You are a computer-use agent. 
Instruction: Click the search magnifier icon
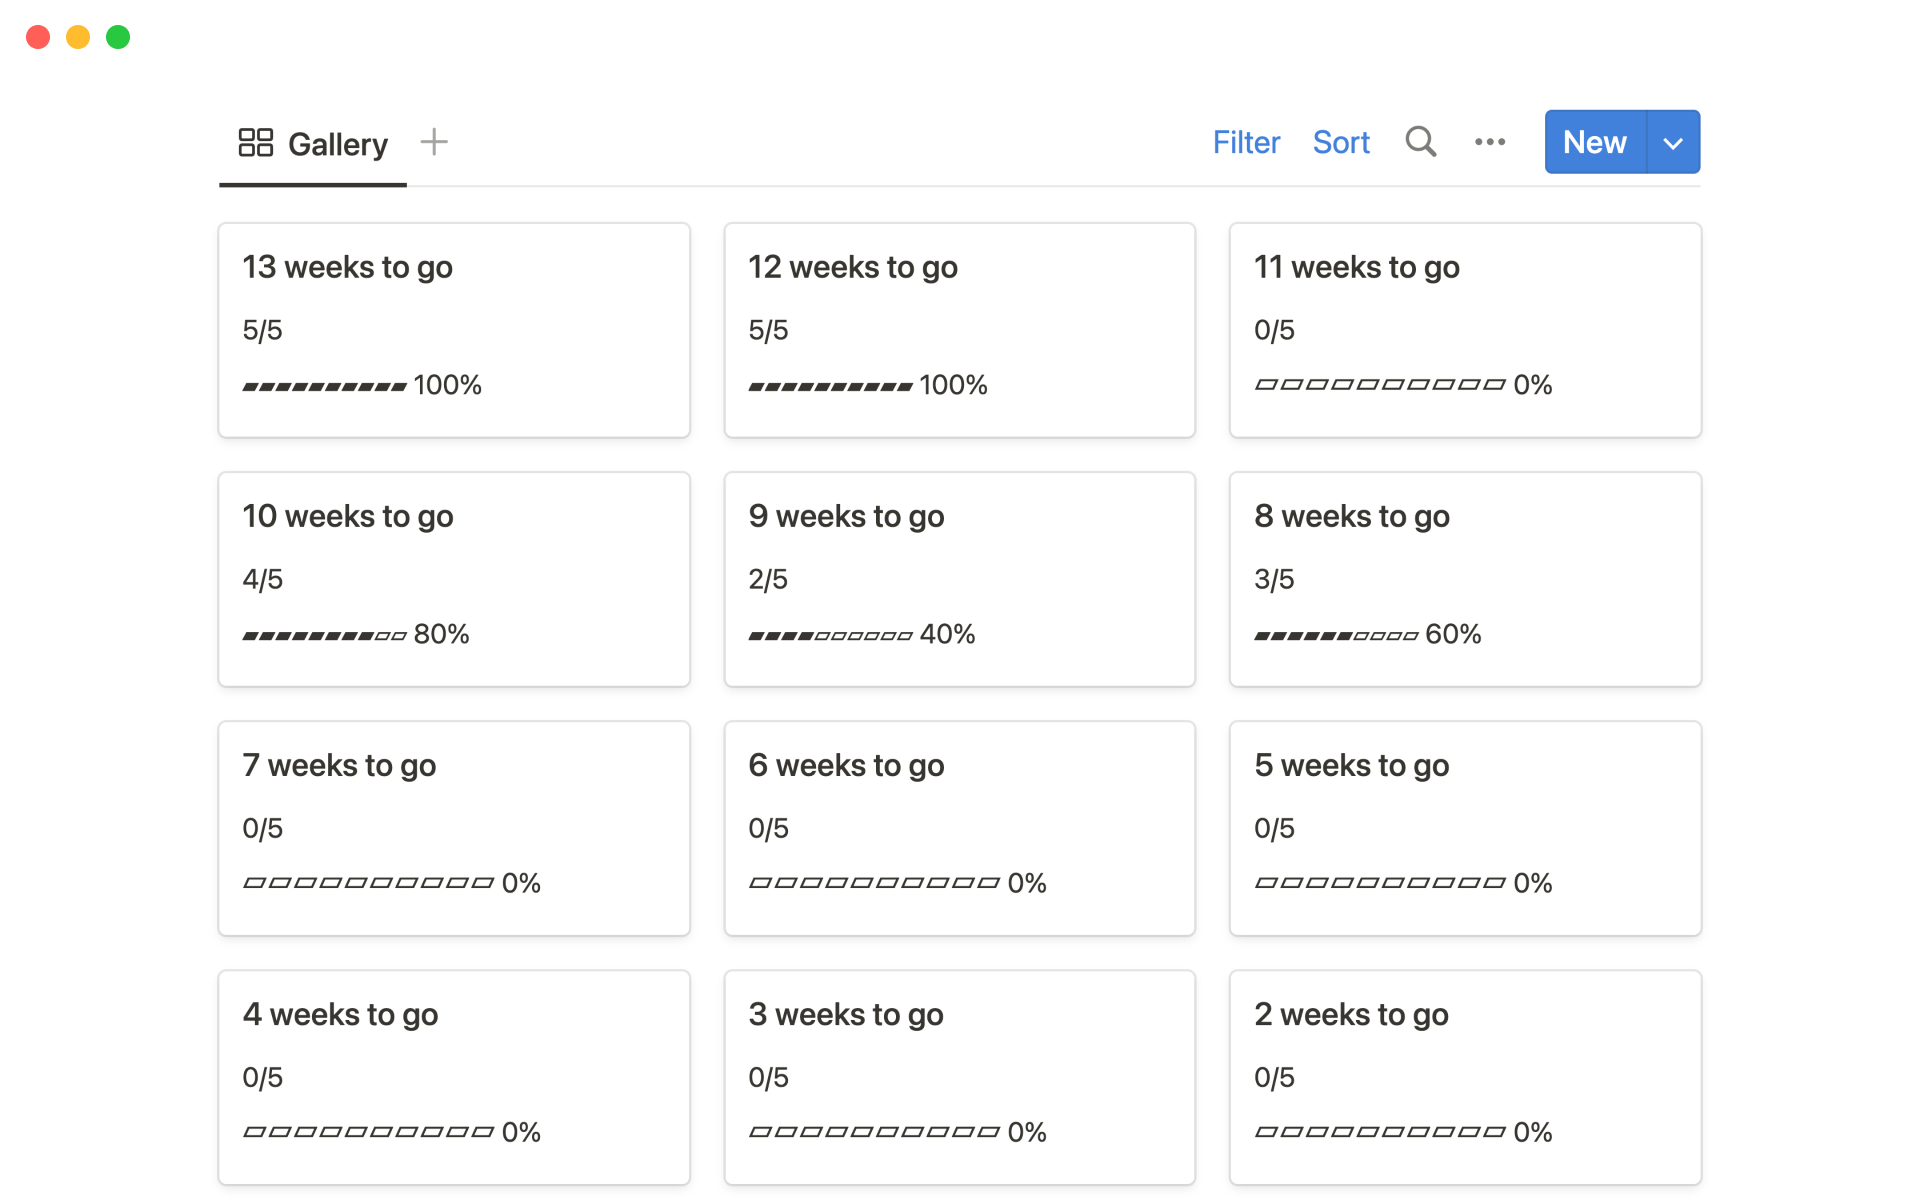pyautogui.click(x=1420, y=142)
